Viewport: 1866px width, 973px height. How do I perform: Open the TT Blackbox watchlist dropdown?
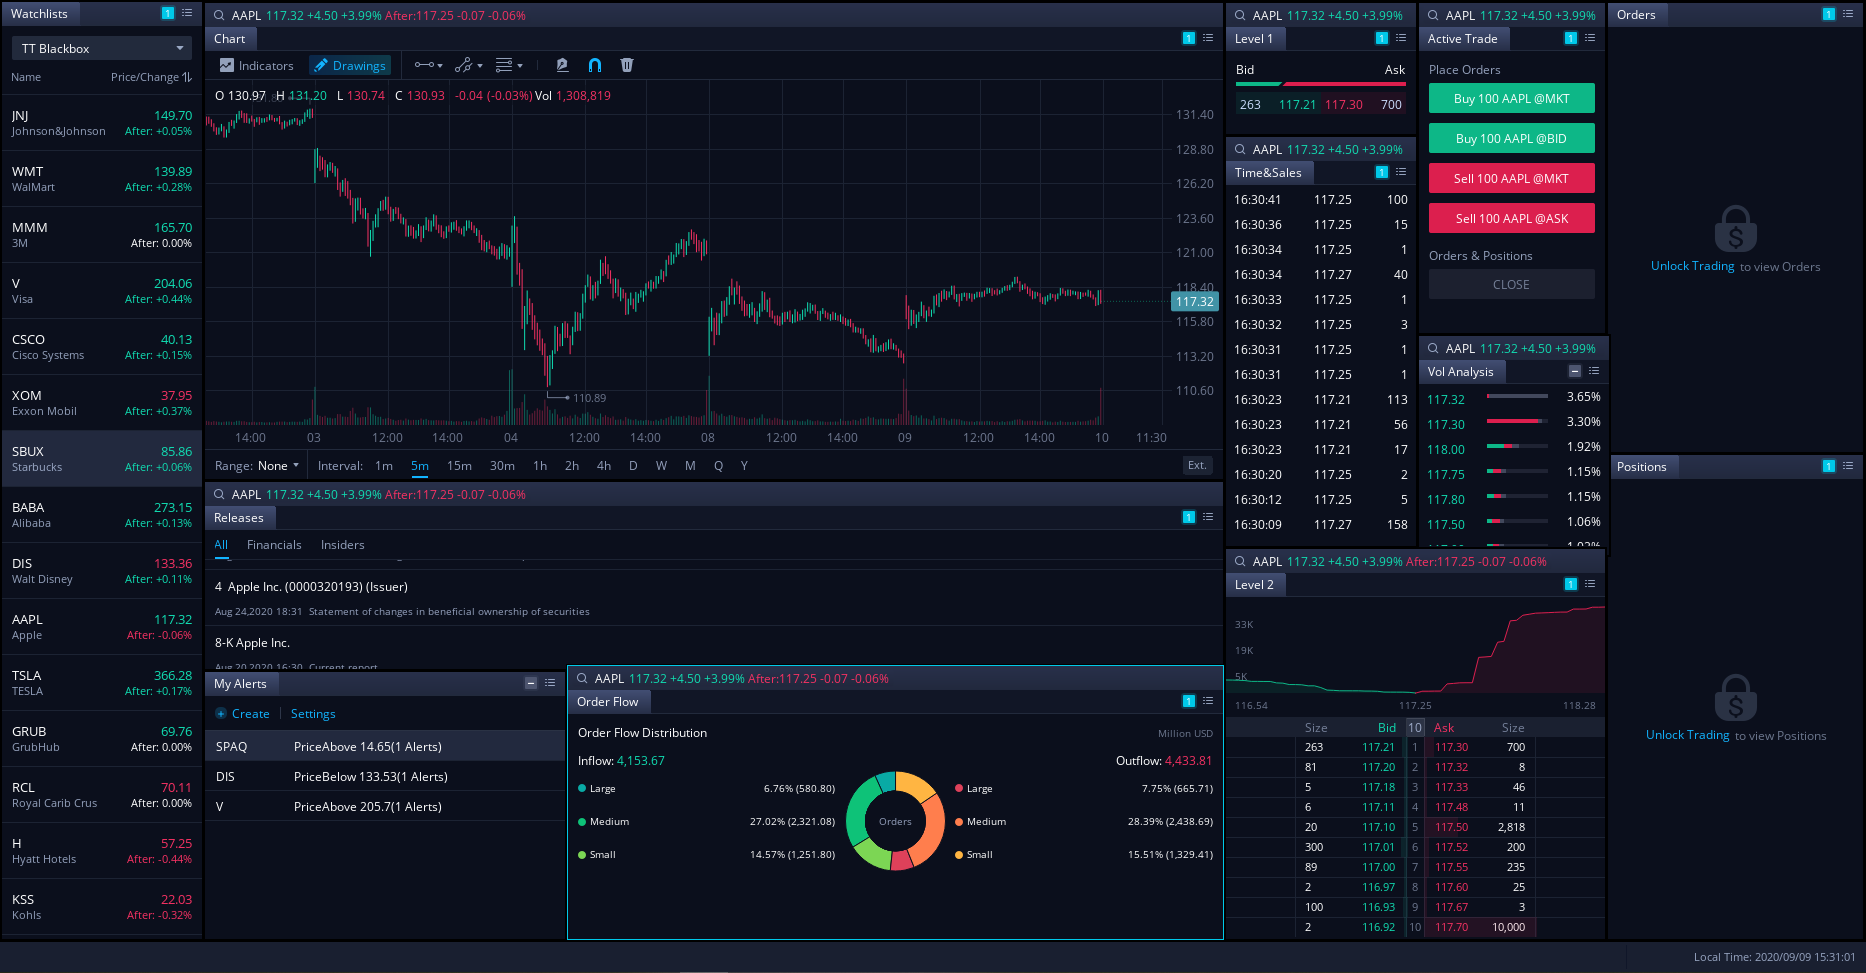(x=101, y=48)
